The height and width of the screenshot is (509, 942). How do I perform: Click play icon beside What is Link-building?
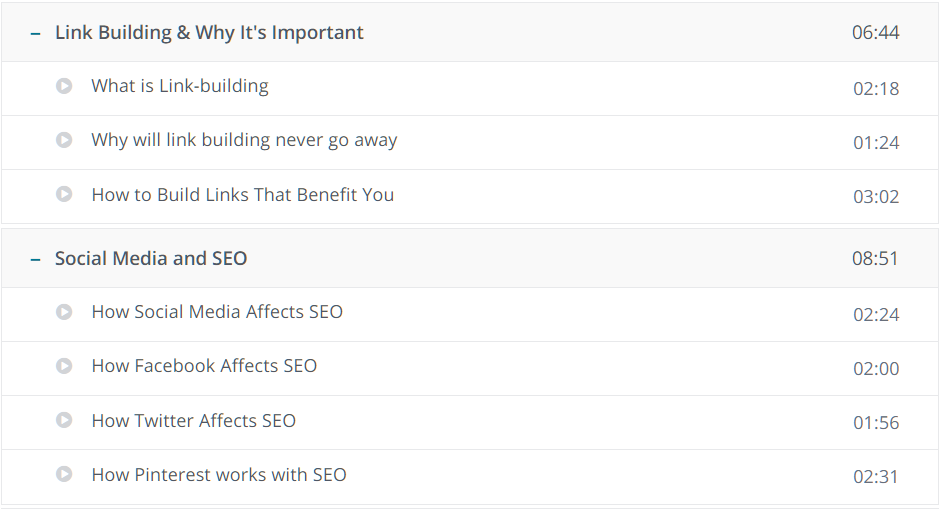tap(64, 86)
